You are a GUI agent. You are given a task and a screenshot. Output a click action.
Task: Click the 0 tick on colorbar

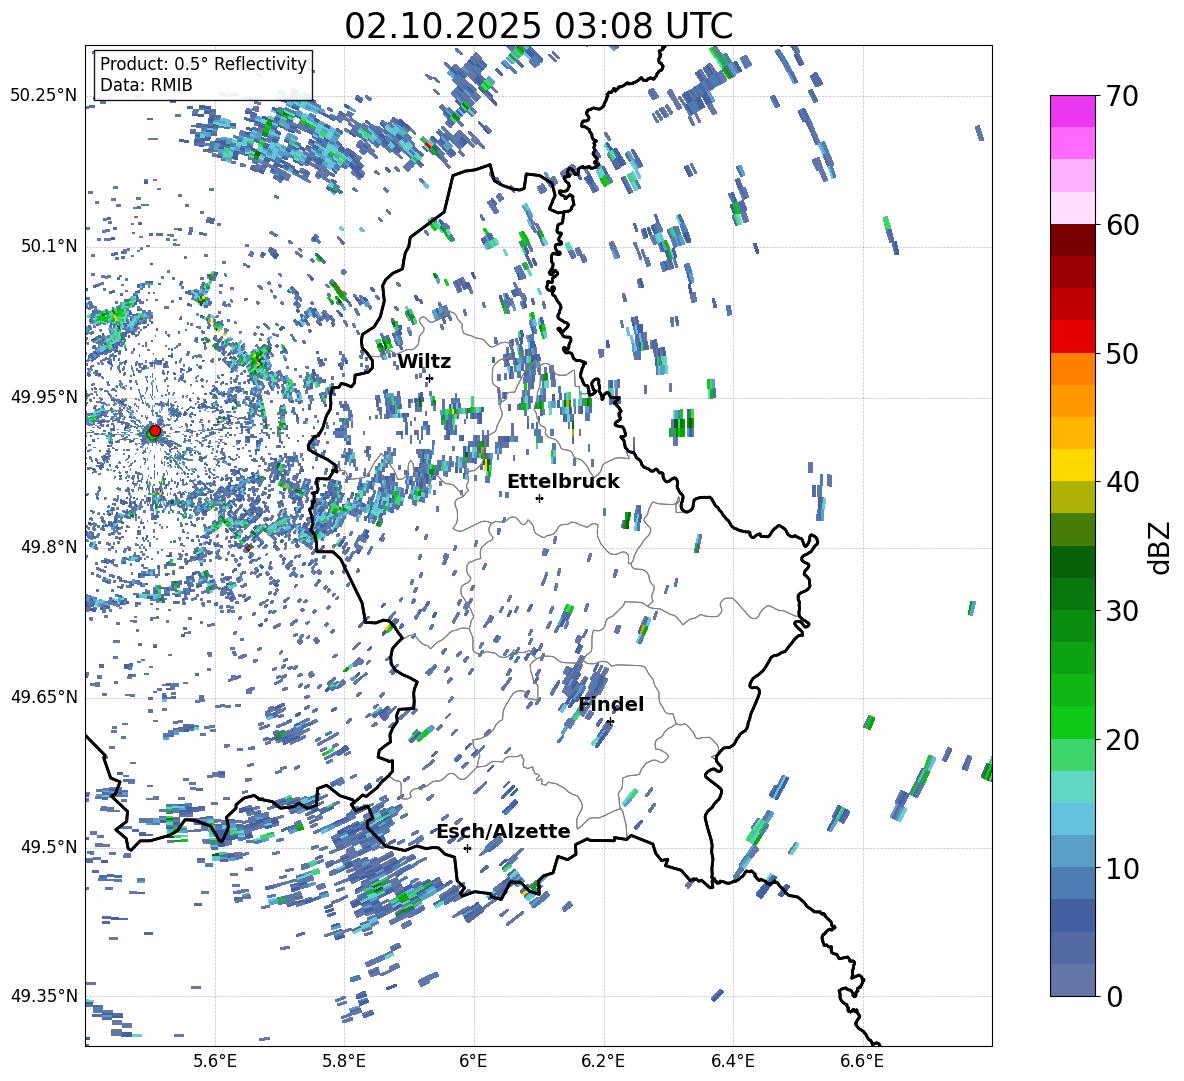[x=1114, y=996]
